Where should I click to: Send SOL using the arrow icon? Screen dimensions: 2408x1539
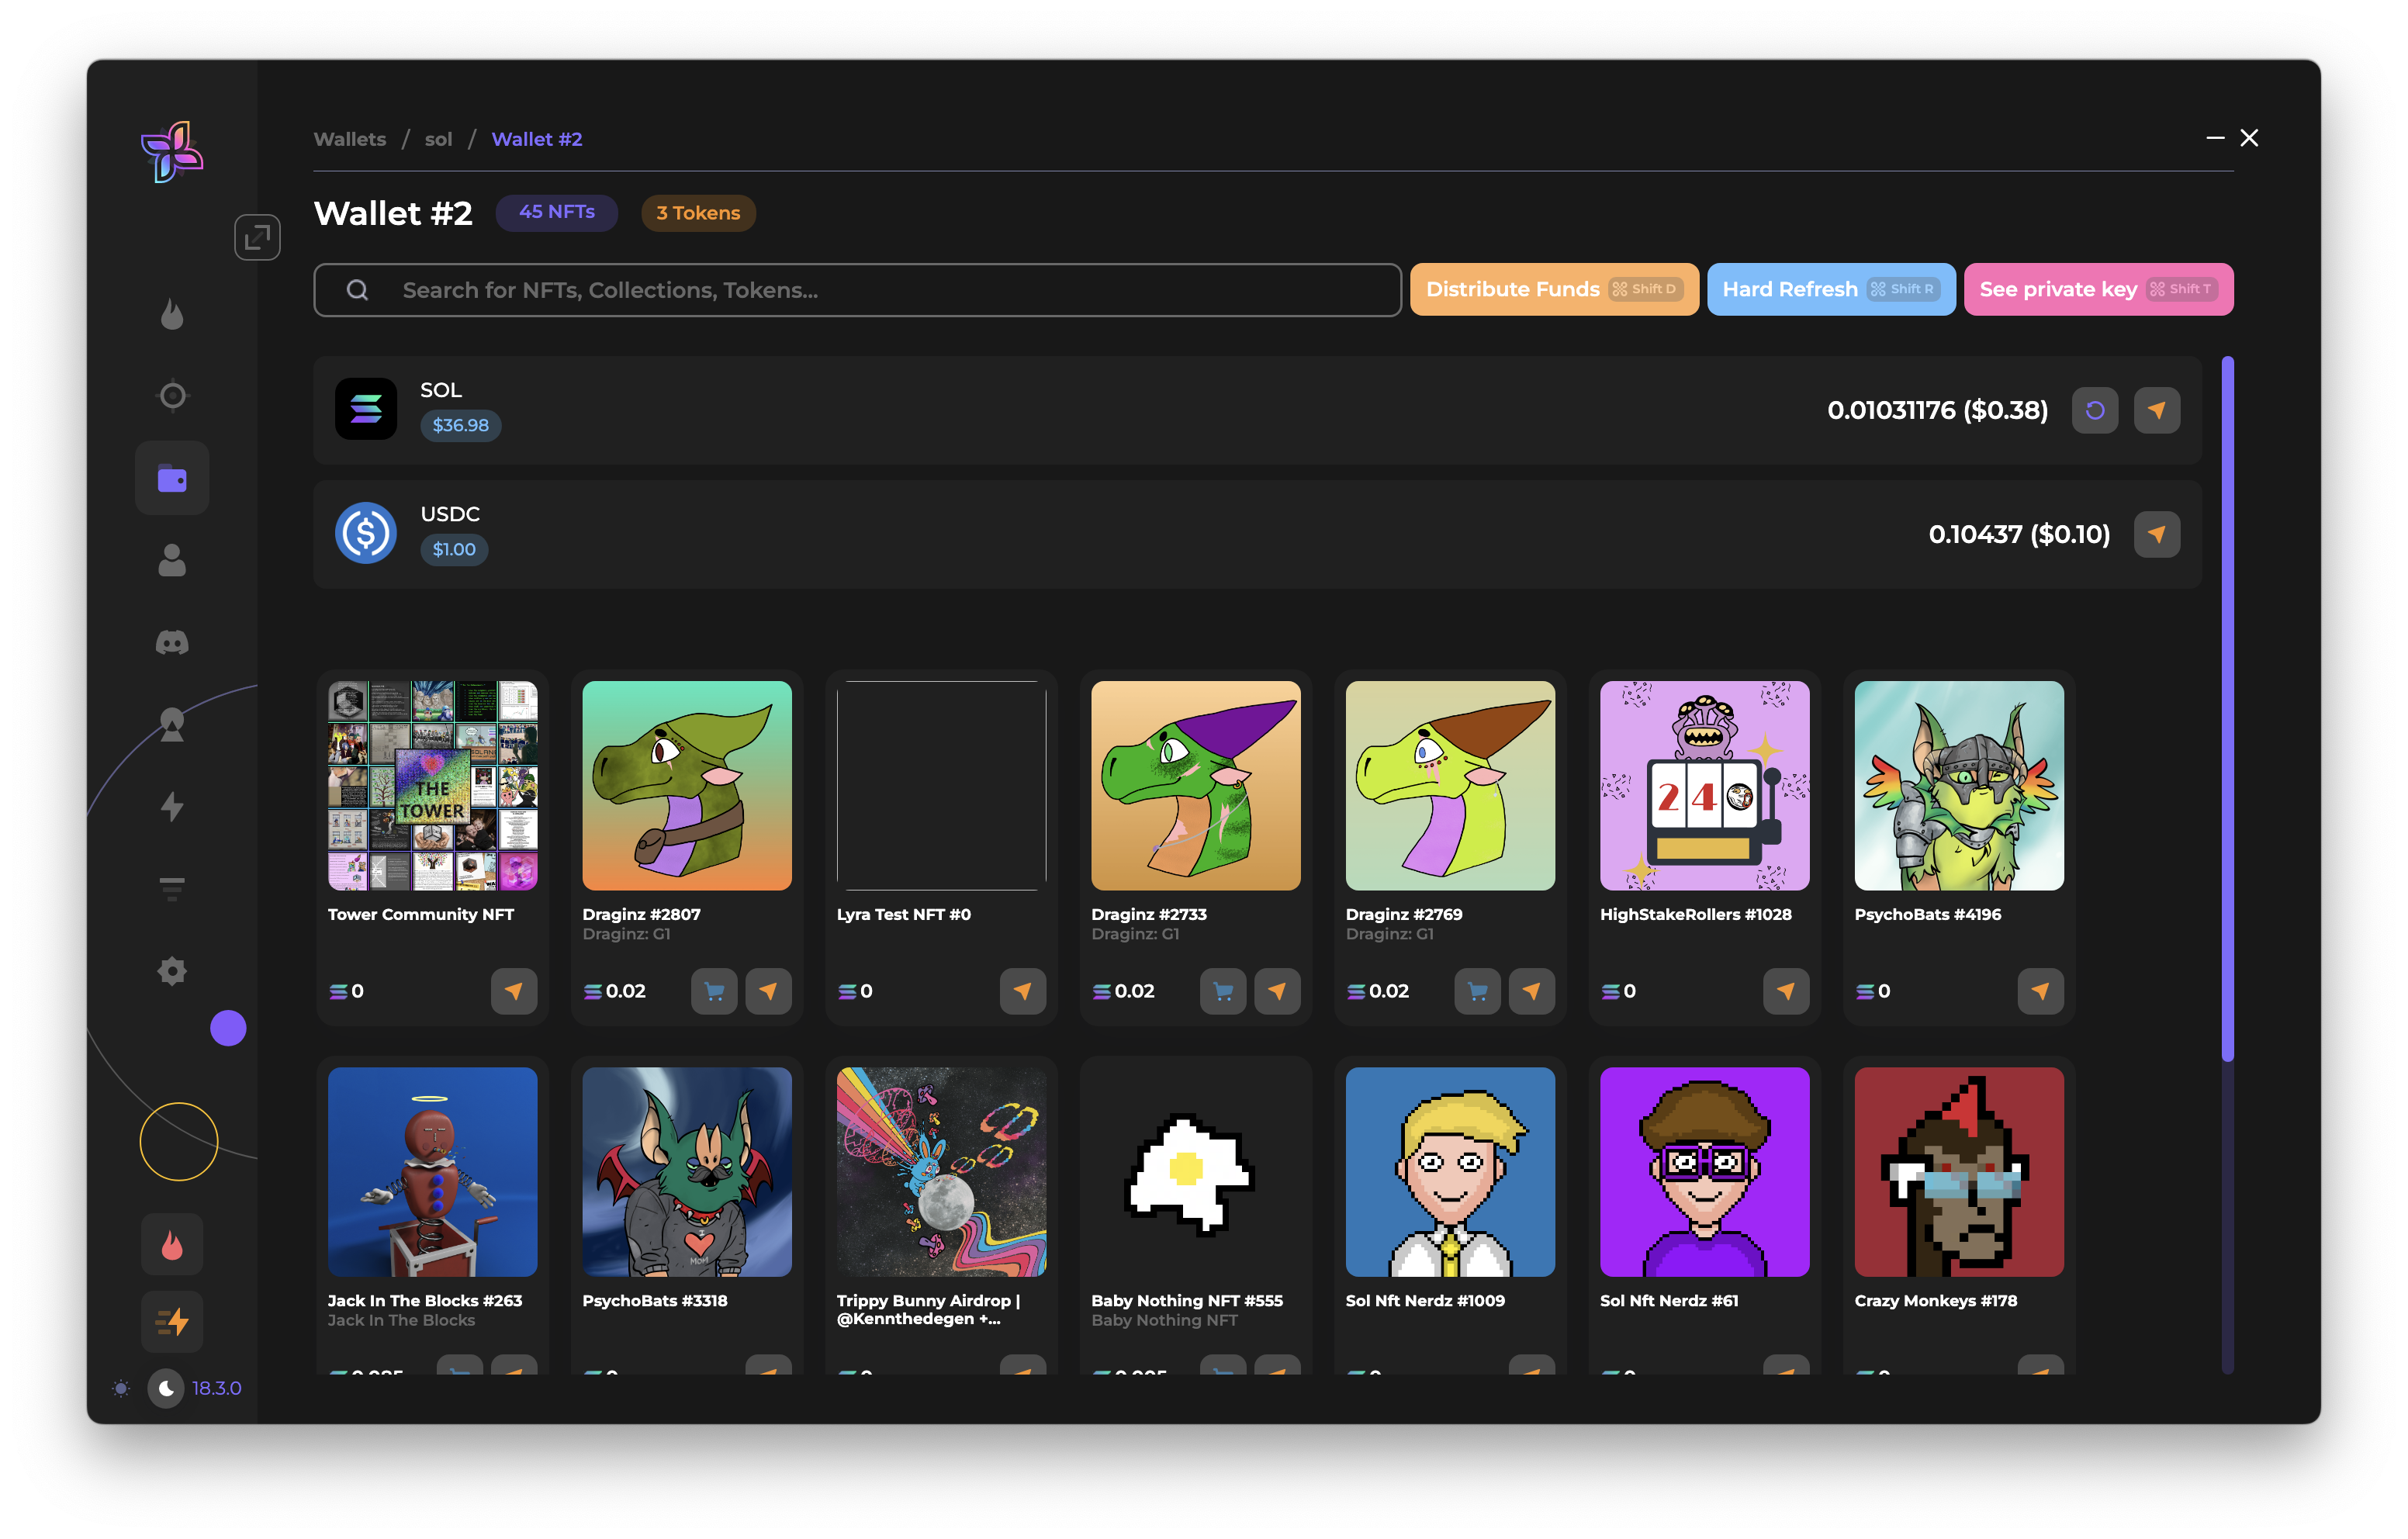(2156, 410)
